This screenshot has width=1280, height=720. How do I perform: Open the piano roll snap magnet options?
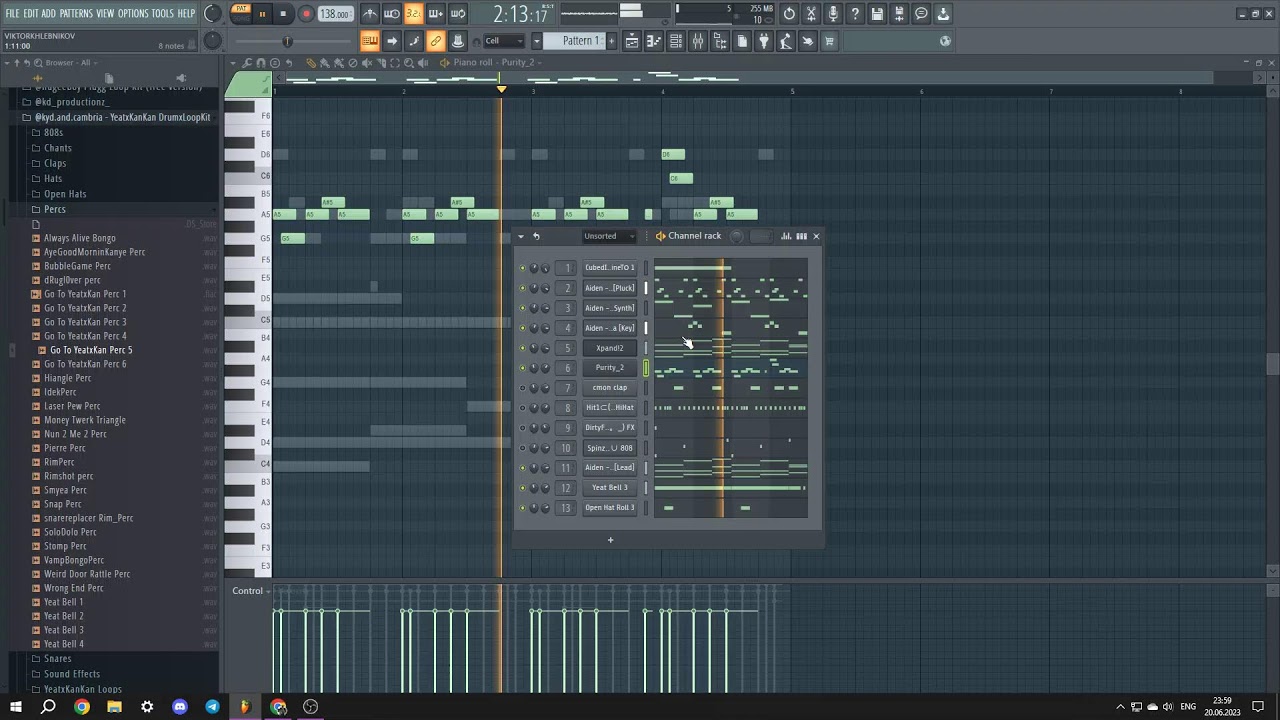click(261, 63)
